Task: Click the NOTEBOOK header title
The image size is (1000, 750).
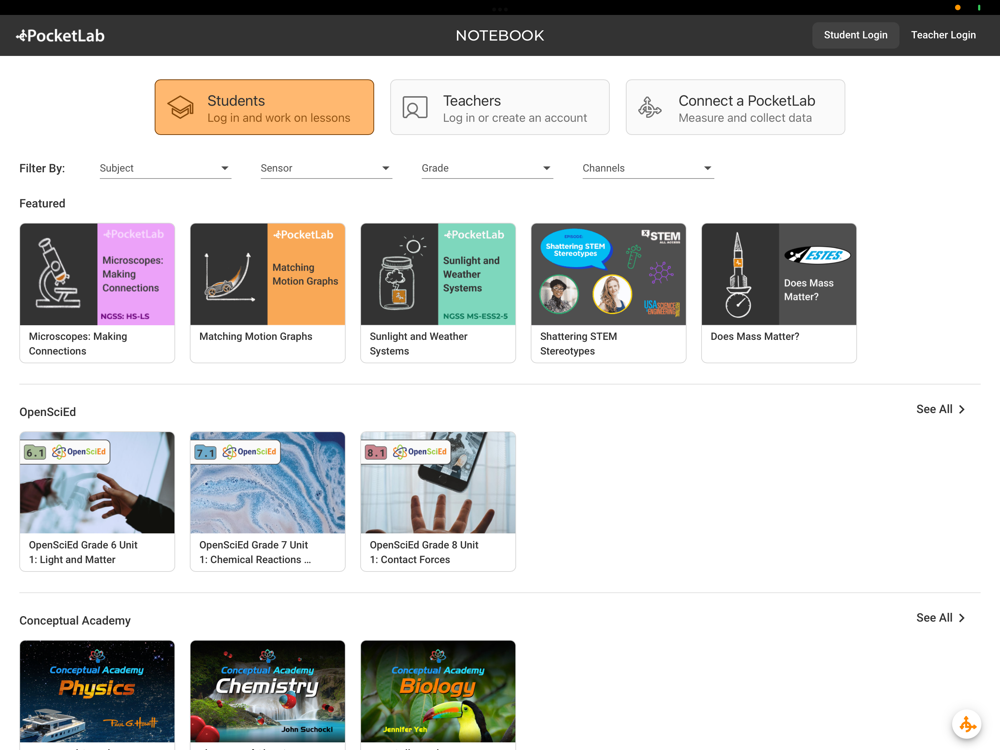Action: 500,36
